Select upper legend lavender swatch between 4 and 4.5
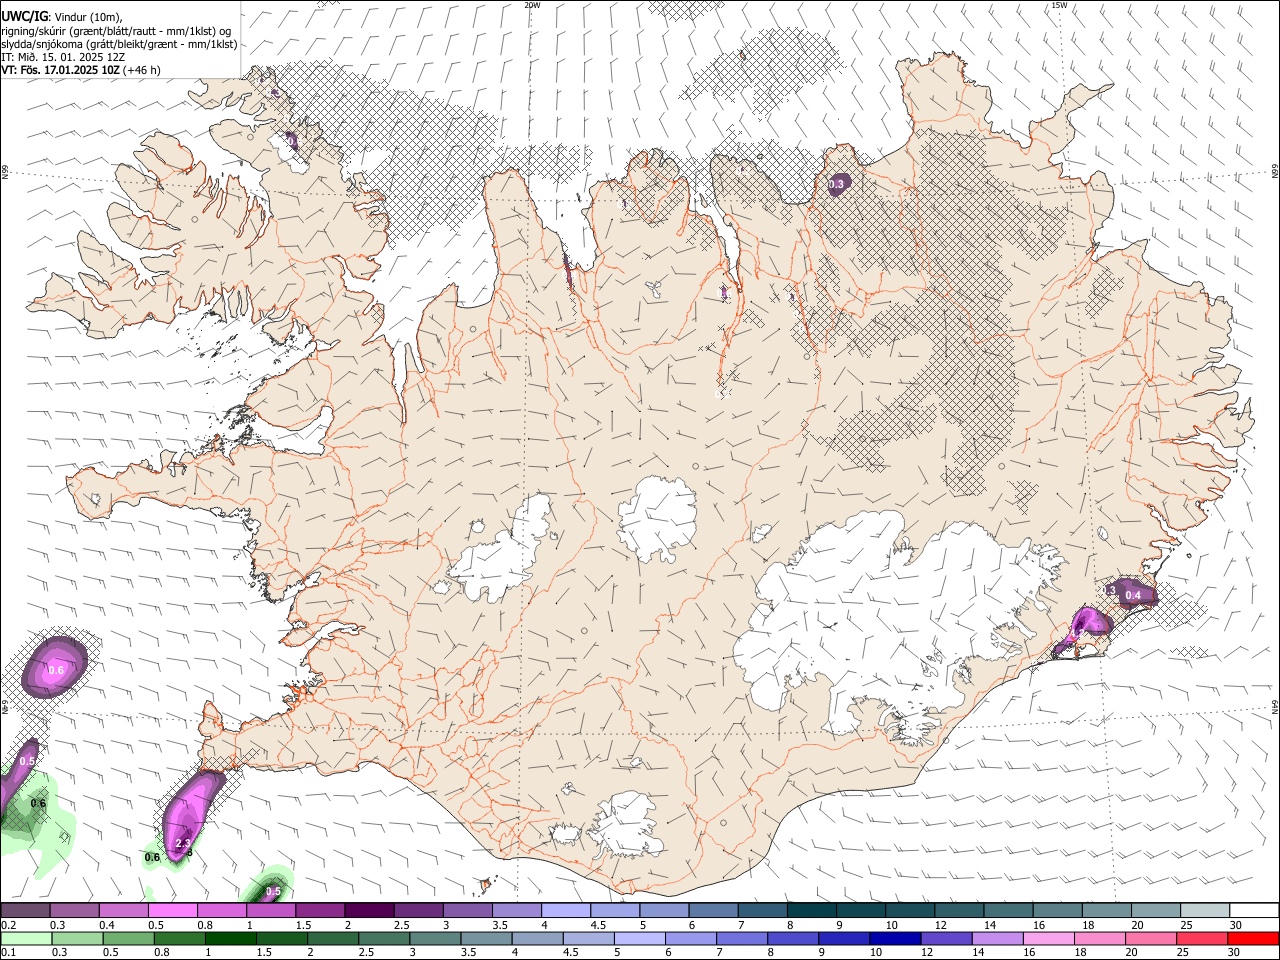1280x960 pixels. (x=566, y=911)
